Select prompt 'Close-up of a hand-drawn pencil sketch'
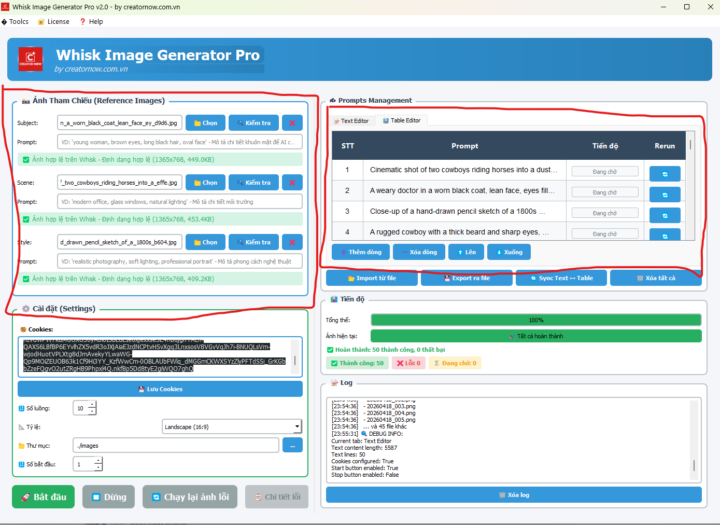Screen dimensions: 720x525 pos(464,211)
